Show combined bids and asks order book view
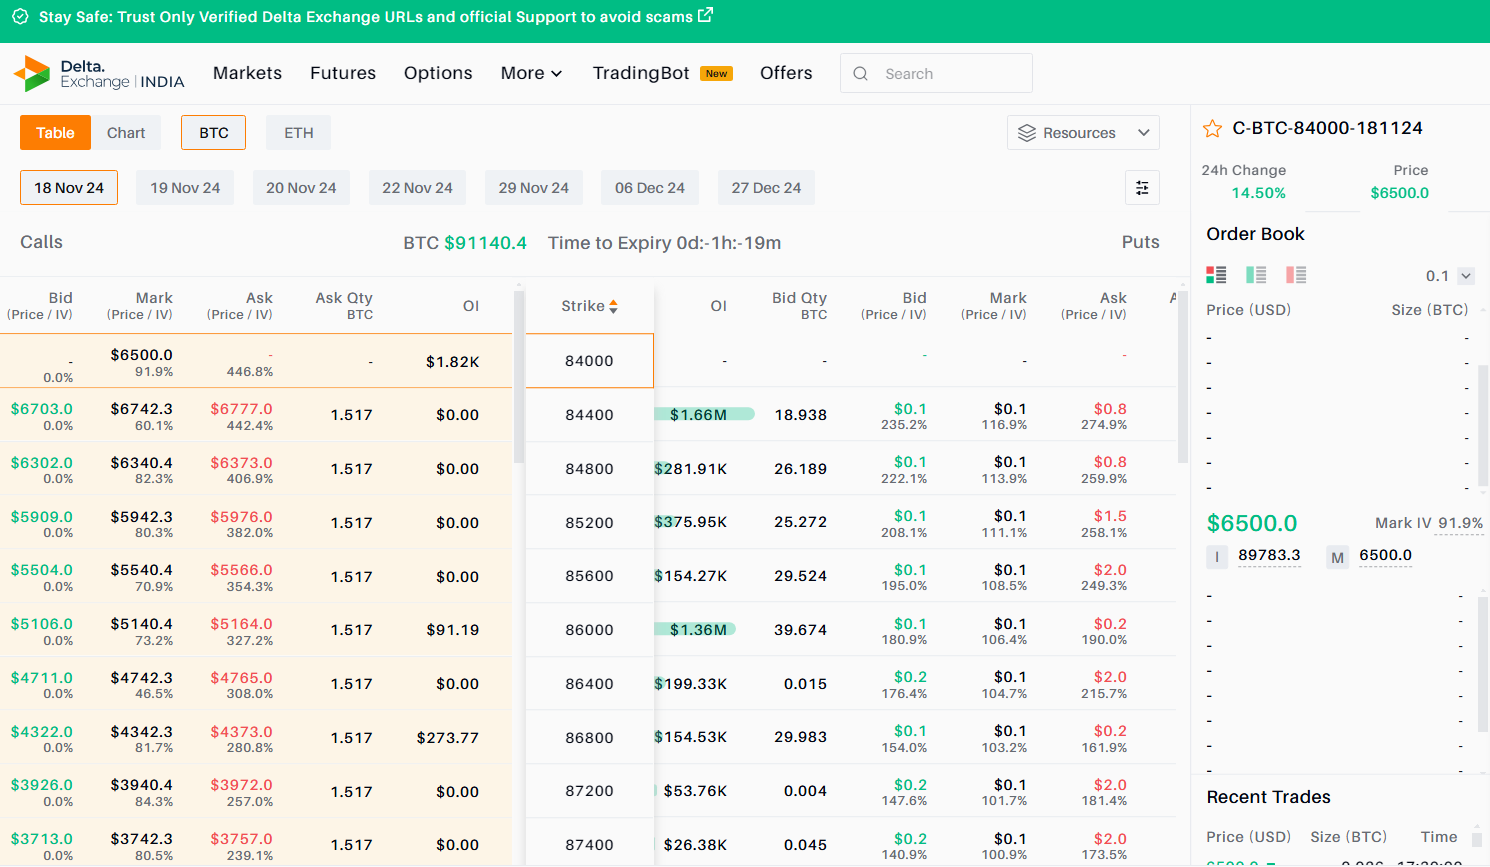Screen dimensions: 1490x867 coord(1216,275)
